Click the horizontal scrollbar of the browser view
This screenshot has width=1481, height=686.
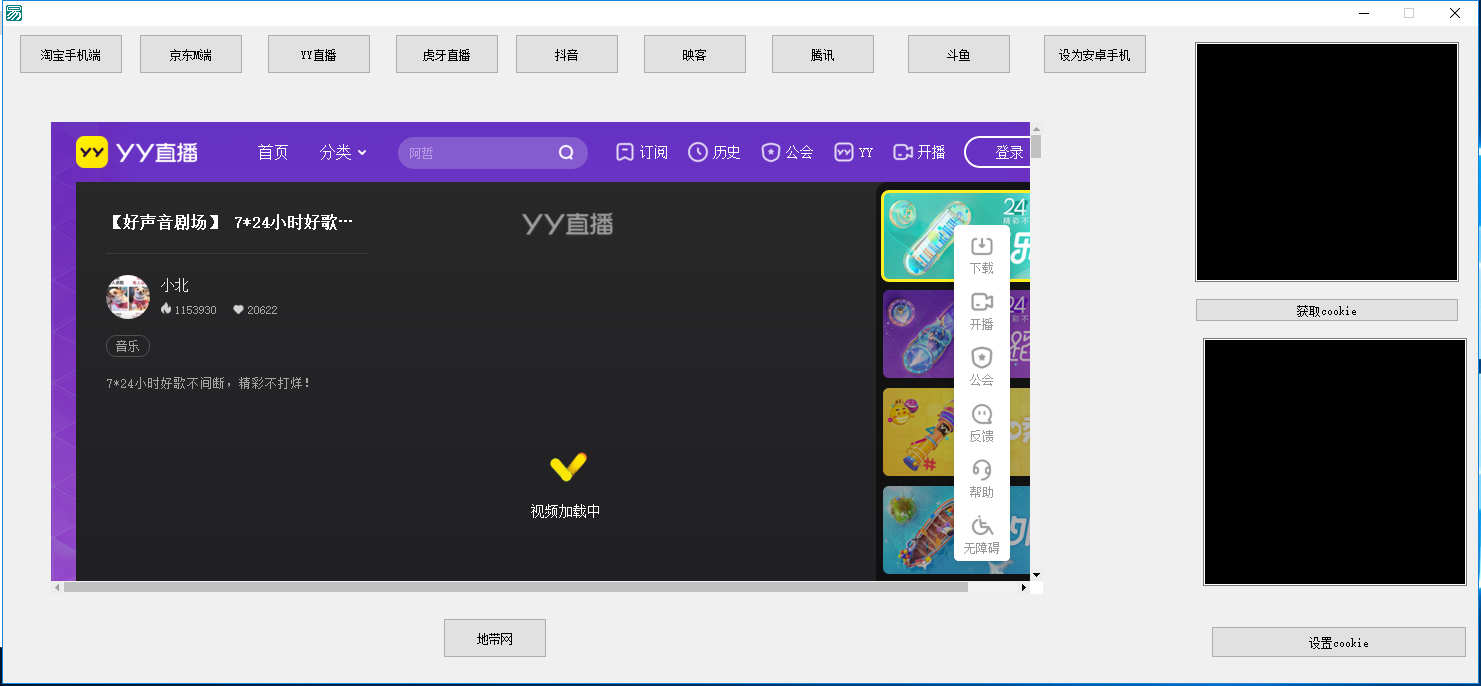(x=515, y=588)
